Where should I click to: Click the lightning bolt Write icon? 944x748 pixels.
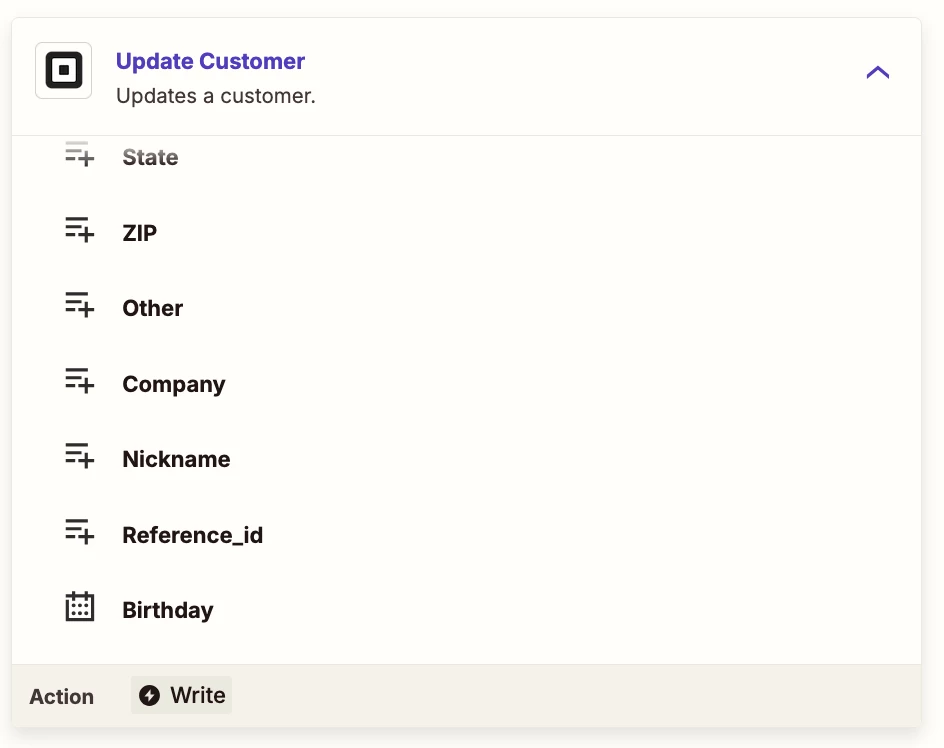[x=149, y=695]
